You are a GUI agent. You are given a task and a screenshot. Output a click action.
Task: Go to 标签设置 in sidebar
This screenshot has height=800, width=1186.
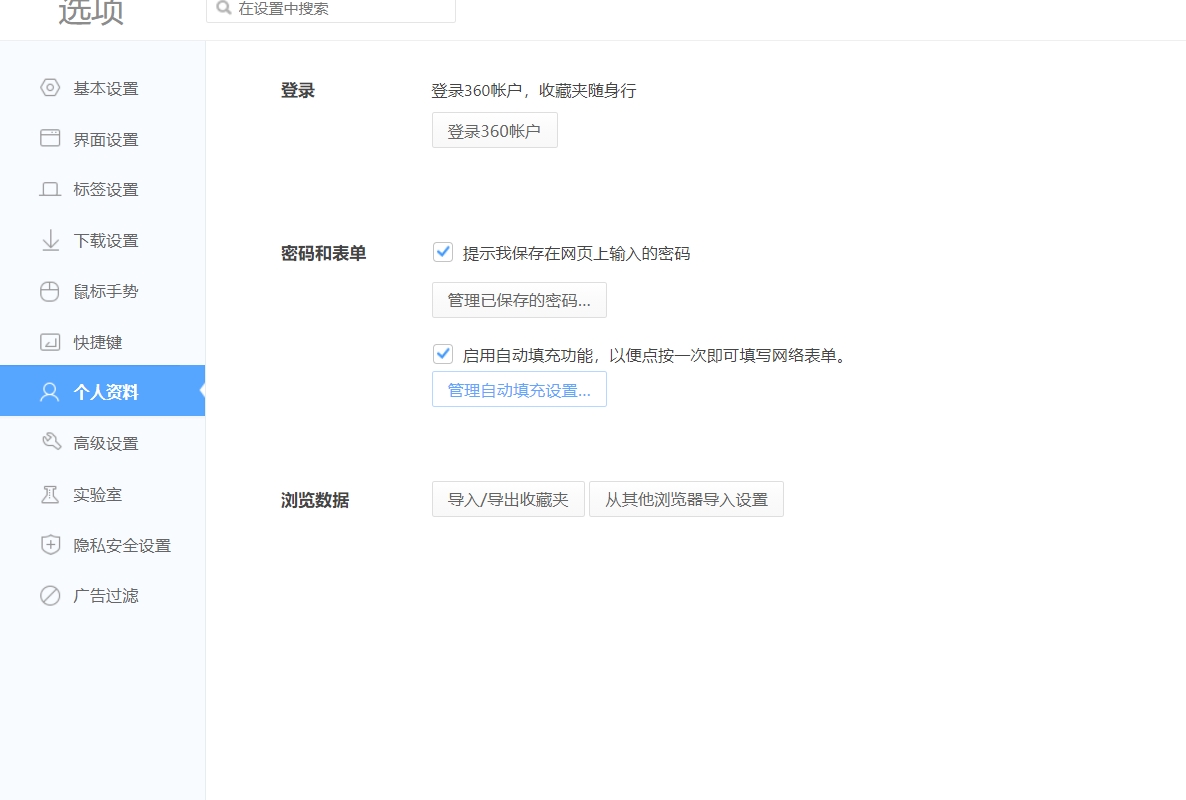tap(102, 190)
